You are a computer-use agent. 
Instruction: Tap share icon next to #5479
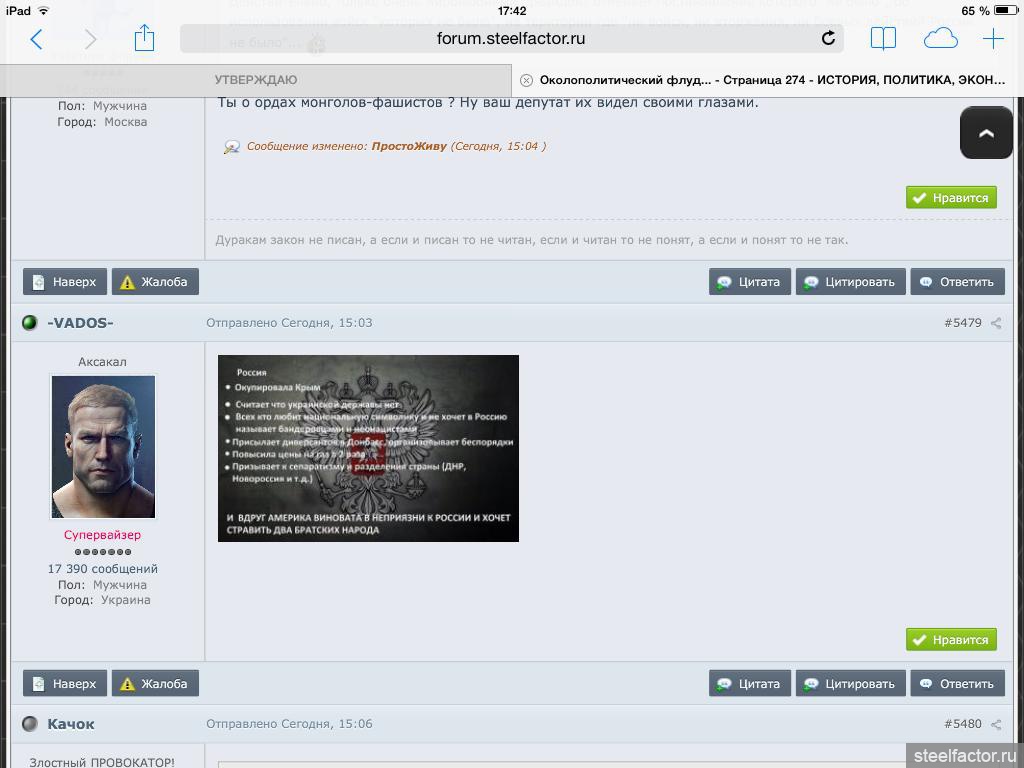(x=996, y=323)
